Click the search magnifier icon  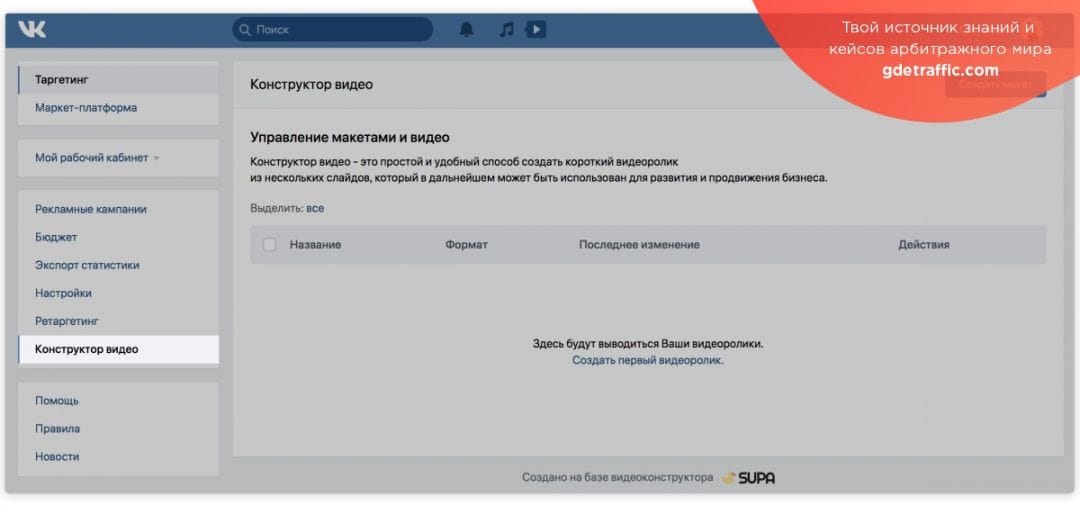tap(244, 30)
